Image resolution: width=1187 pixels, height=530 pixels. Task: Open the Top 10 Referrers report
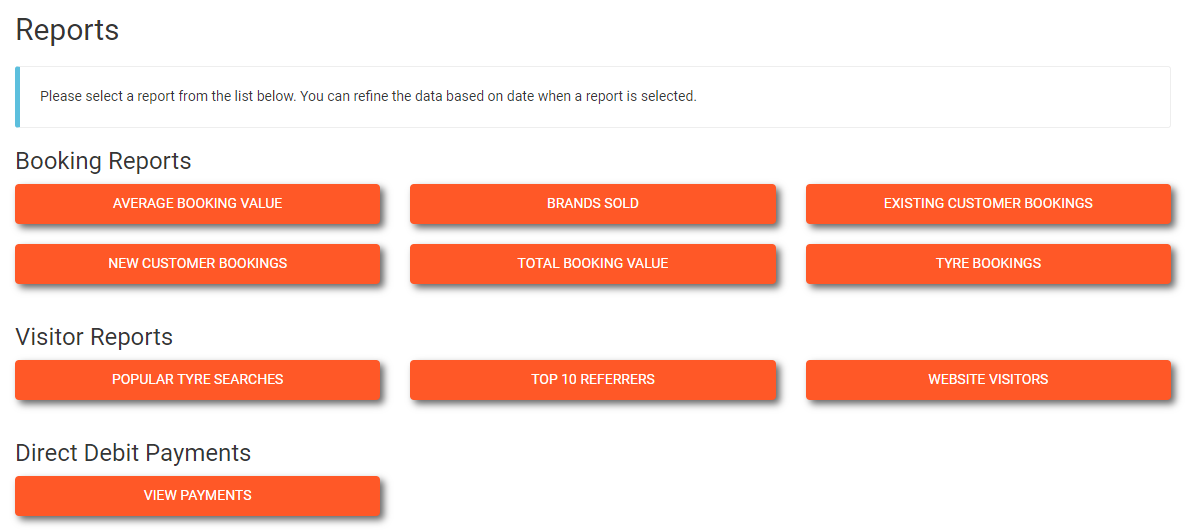(592, 379)
